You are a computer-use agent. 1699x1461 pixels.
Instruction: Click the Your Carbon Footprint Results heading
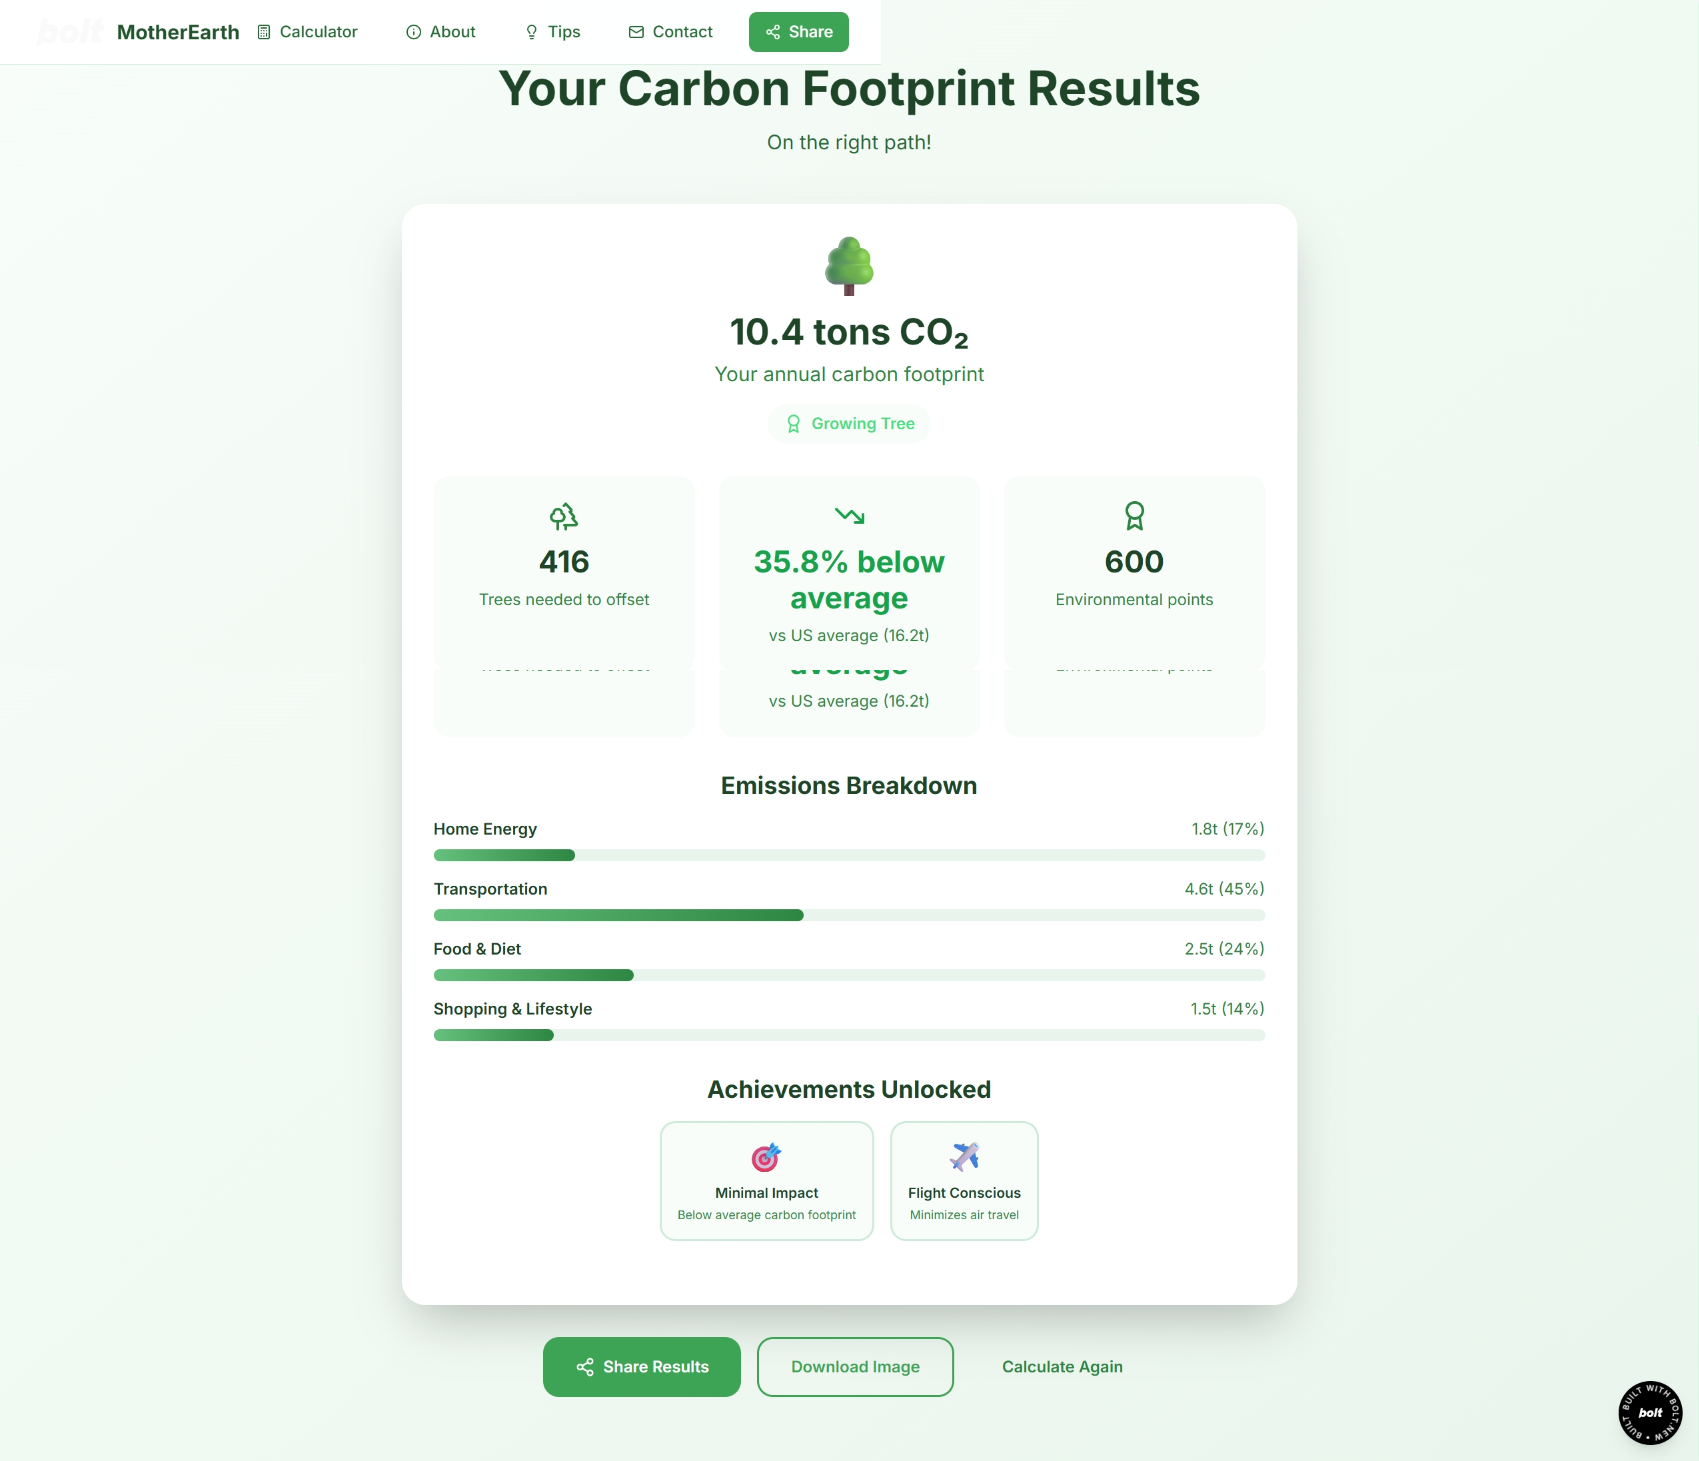pos(849,89)
